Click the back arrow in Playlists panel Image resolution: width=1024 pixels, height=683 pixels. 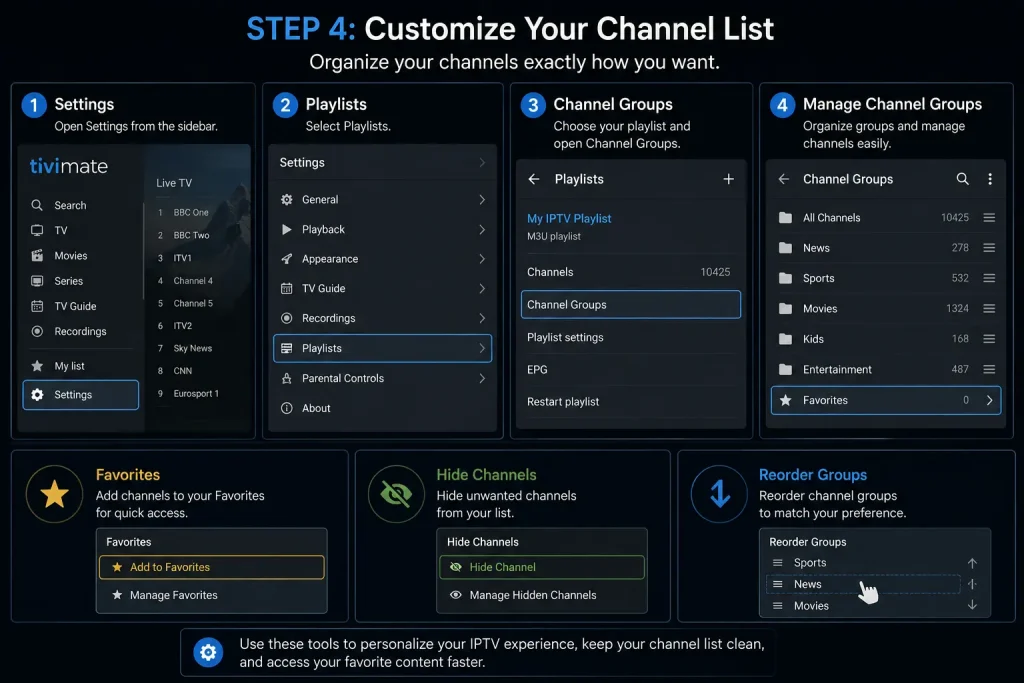click(x=534, y=179)
